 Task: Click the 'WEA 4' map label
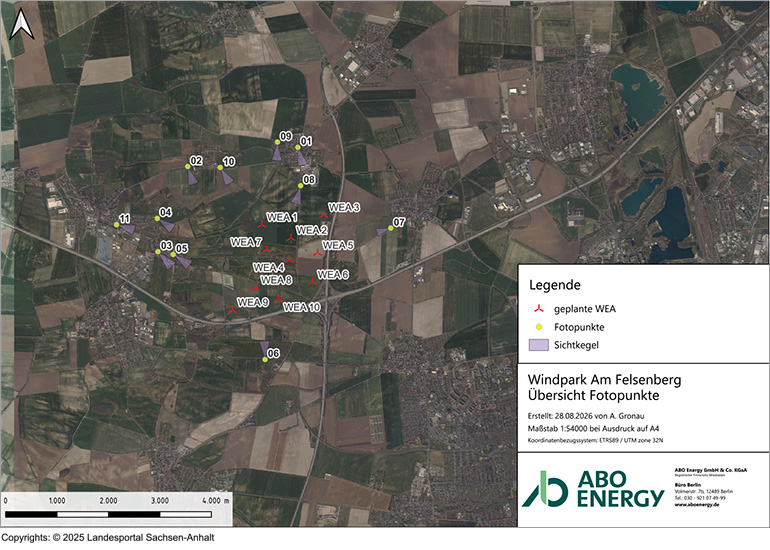pos(269,268)
